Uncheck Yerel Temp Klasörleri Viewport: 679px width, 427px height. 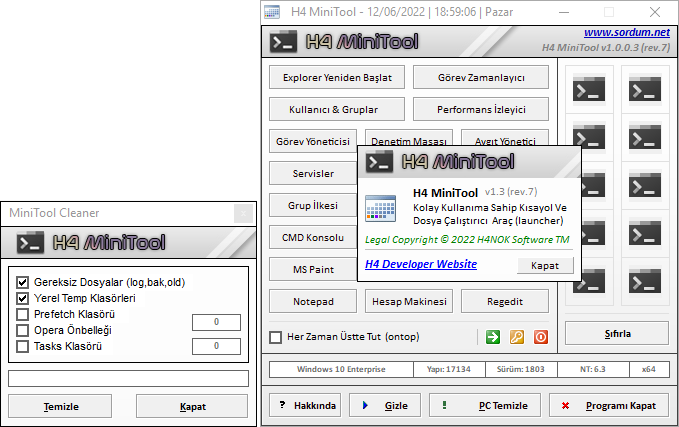click(x=23, y=298)
